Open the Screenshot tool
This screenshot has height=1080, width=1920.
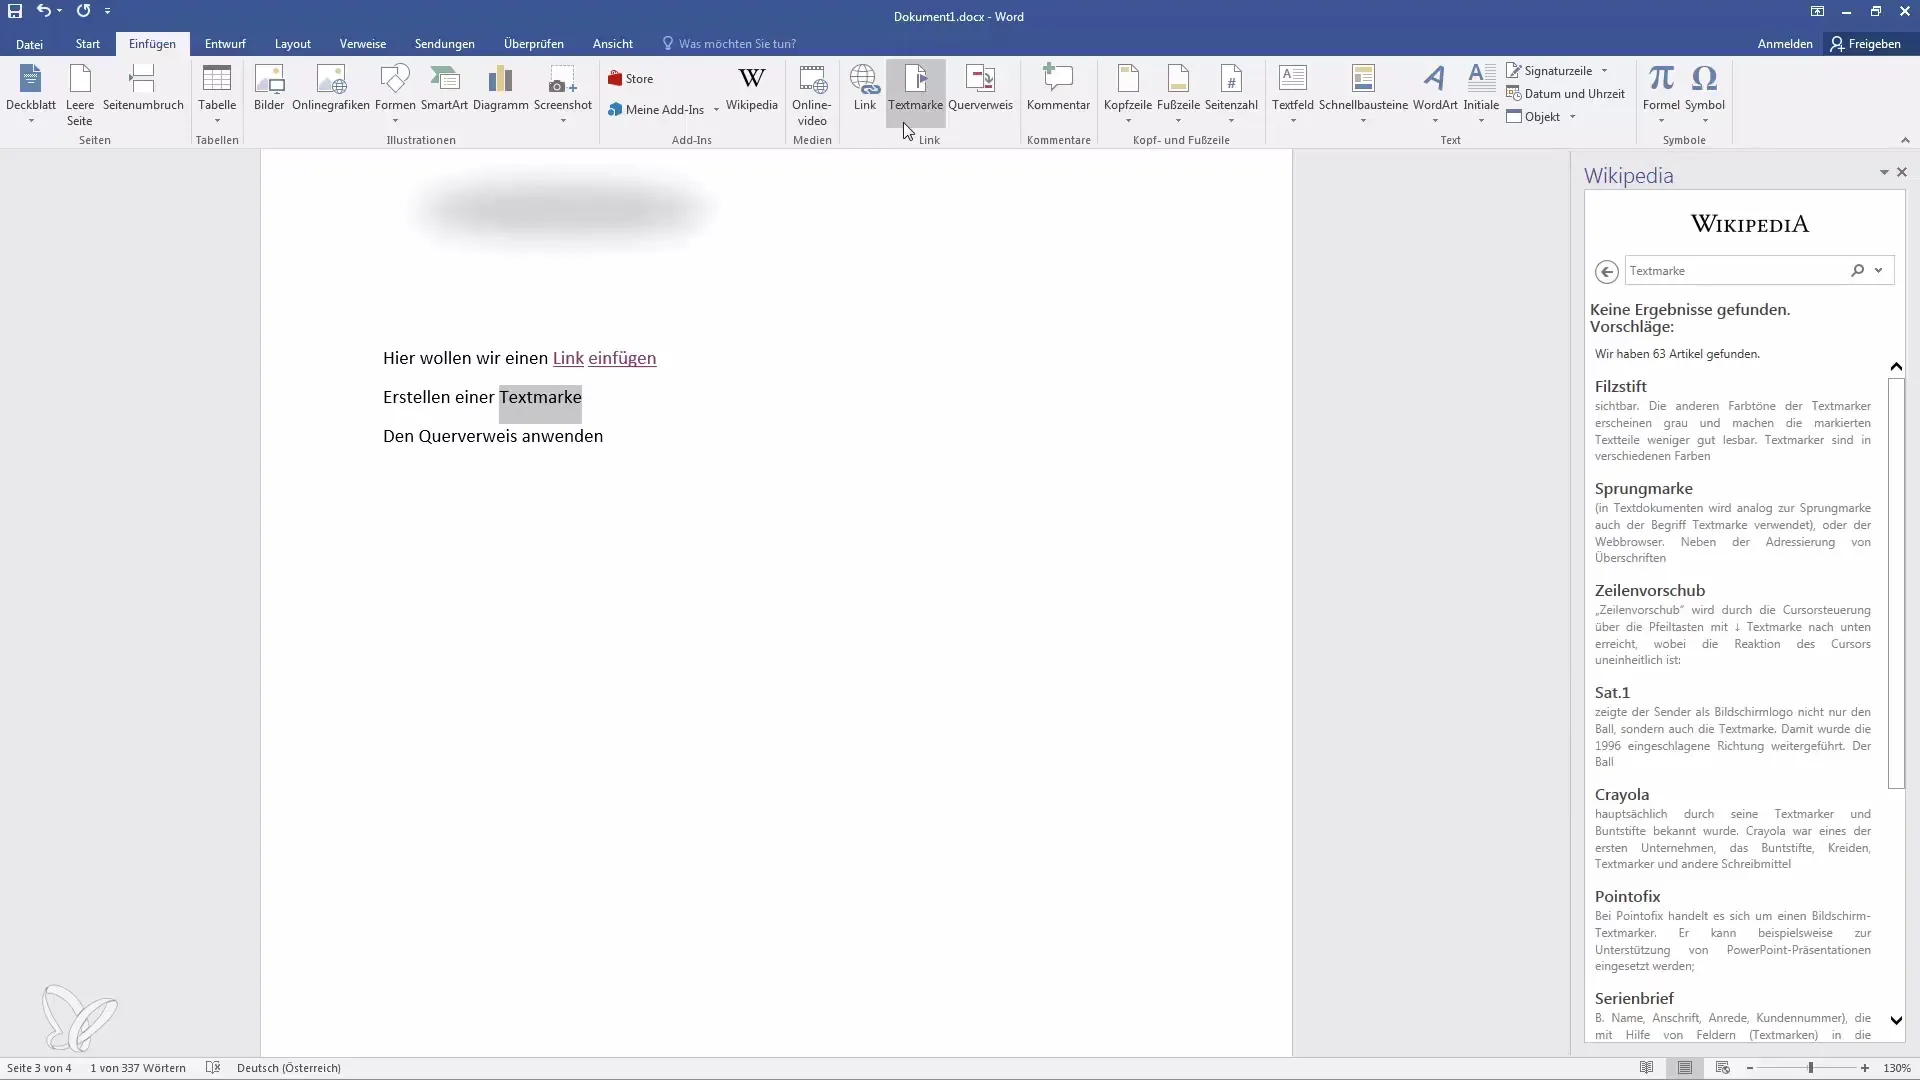coord(563,94)
